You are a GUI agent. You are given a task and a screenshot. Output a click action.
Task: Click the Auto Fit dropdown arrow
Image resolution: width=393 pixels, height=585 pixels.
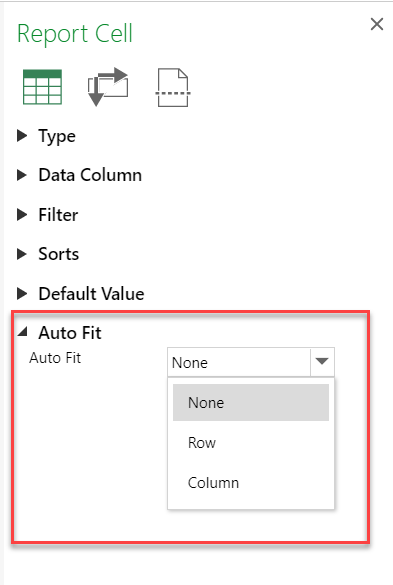point(322,362)
